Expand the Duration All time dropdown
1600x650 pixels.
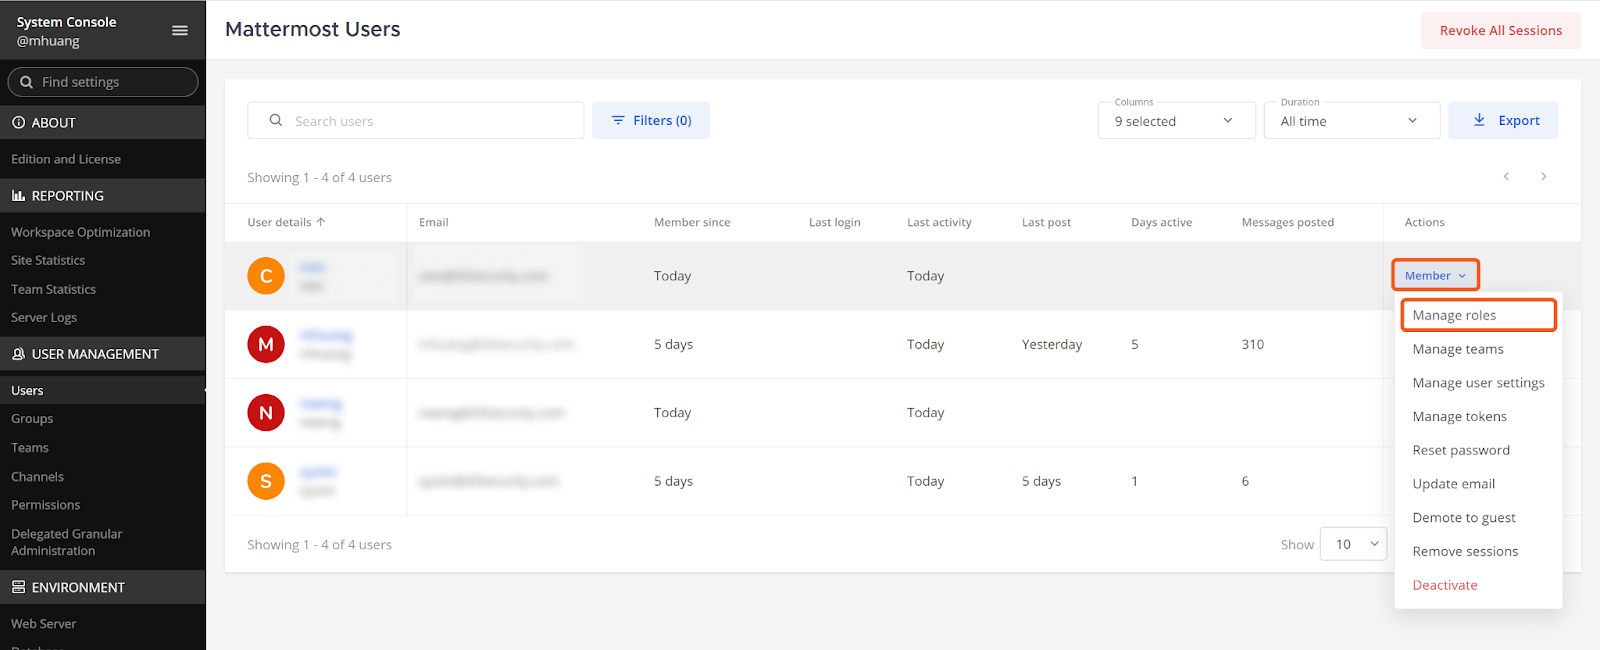click(1351, 121)
